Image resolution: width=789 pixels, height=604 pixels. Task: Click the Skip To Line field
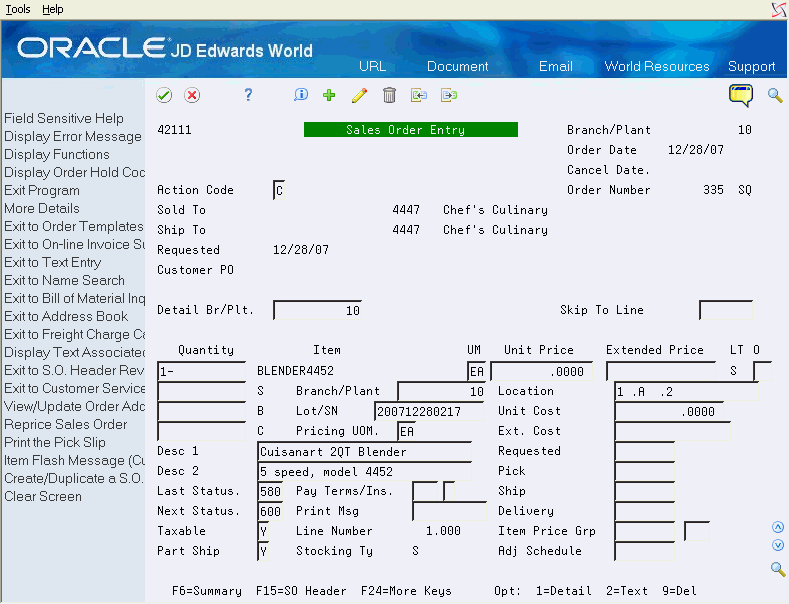726,311
